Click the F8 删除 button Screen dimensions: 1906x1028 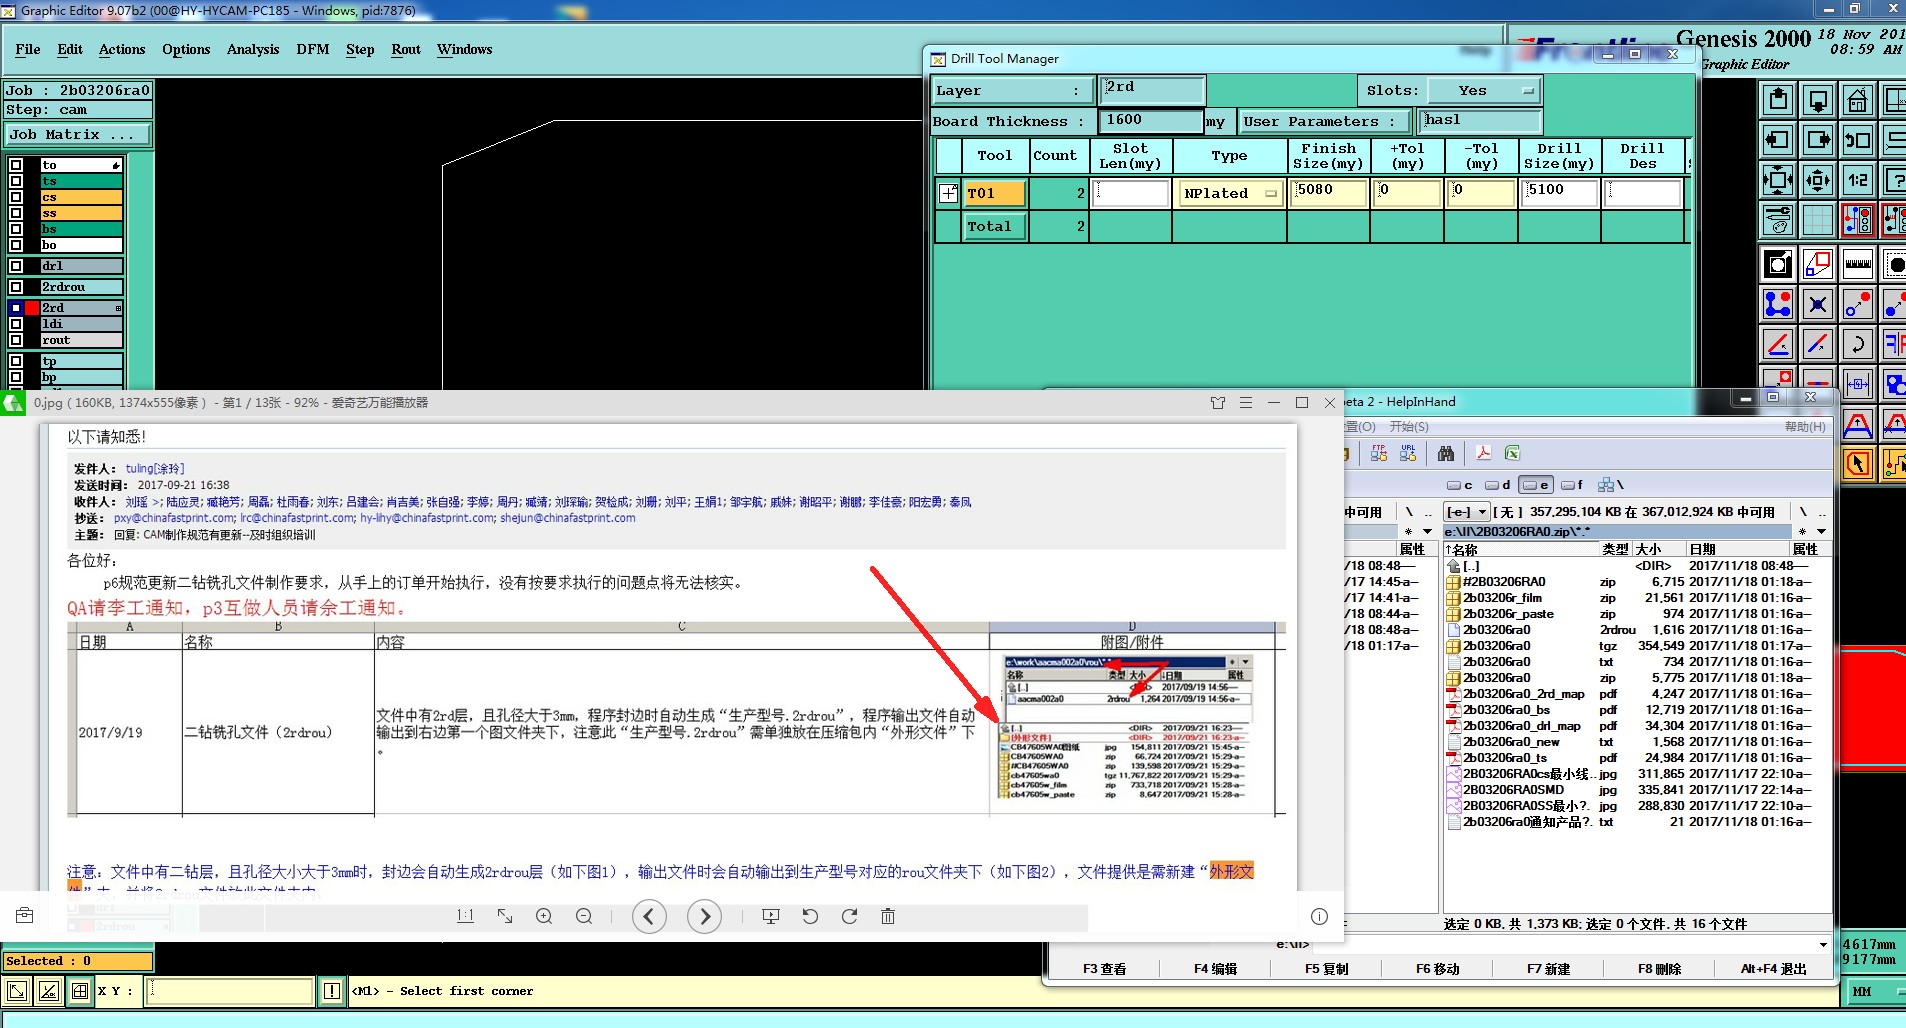point(1659,969)
